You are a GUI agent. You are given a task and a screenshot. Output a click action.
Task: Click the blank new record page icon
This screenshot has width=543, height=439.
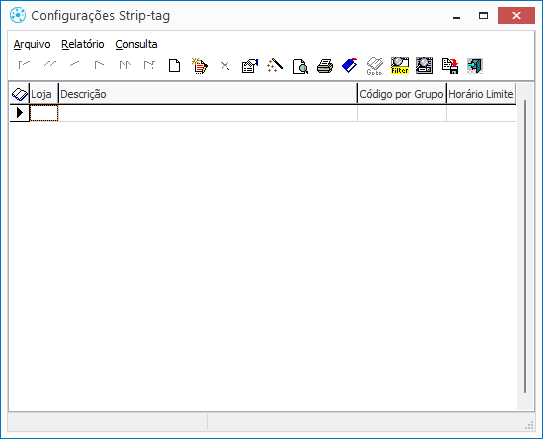pyautogui.click(x=174, y=65)
